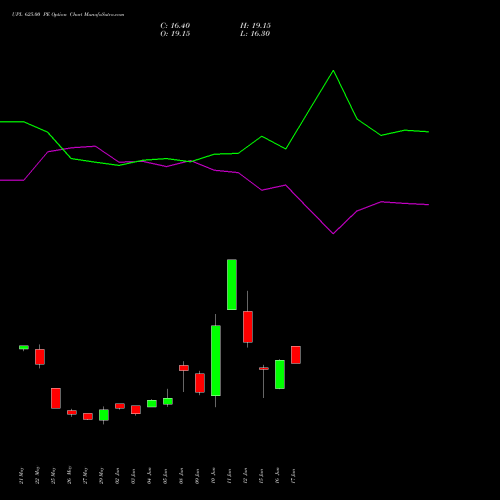Select the green candle for 10 Jun

pos(216,361)
